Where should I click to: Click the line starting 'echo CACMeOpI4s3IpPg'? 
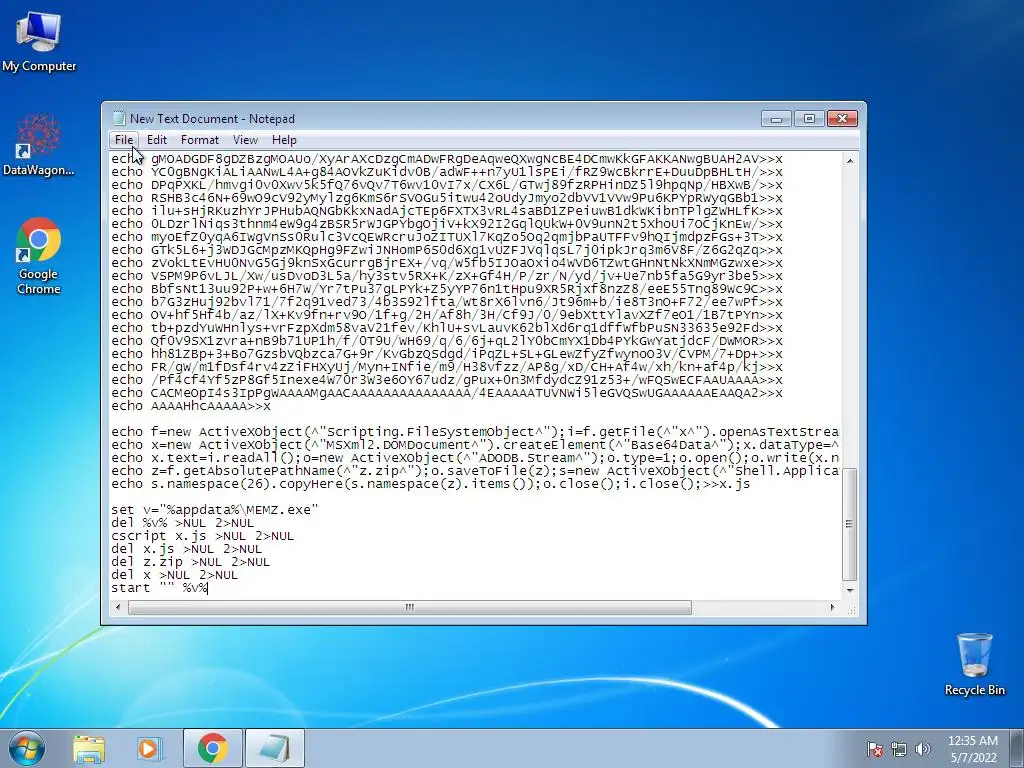[x=447, y=393]
